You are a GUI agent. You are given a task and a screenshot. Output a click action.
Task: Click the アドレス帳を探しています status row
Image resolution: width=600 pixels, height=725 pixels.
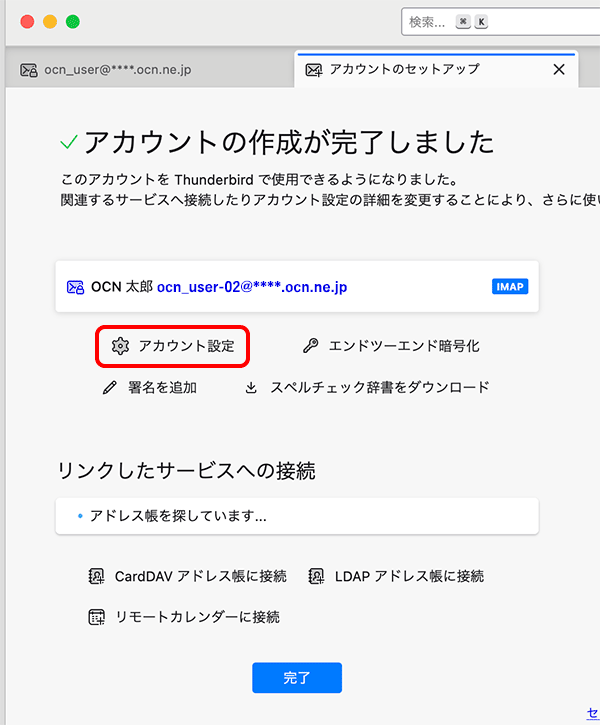click(x=297, y=517)
